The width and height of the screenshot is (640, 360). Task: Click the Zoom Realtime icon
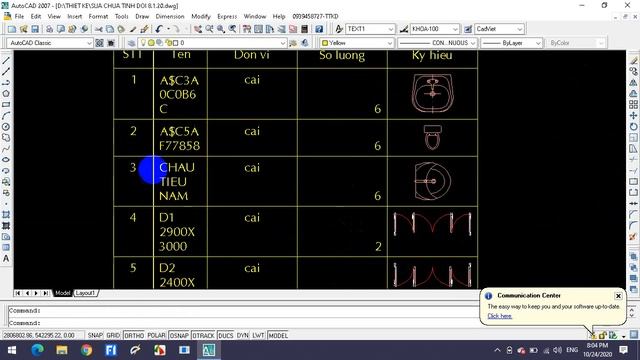(x=209, y=29)
